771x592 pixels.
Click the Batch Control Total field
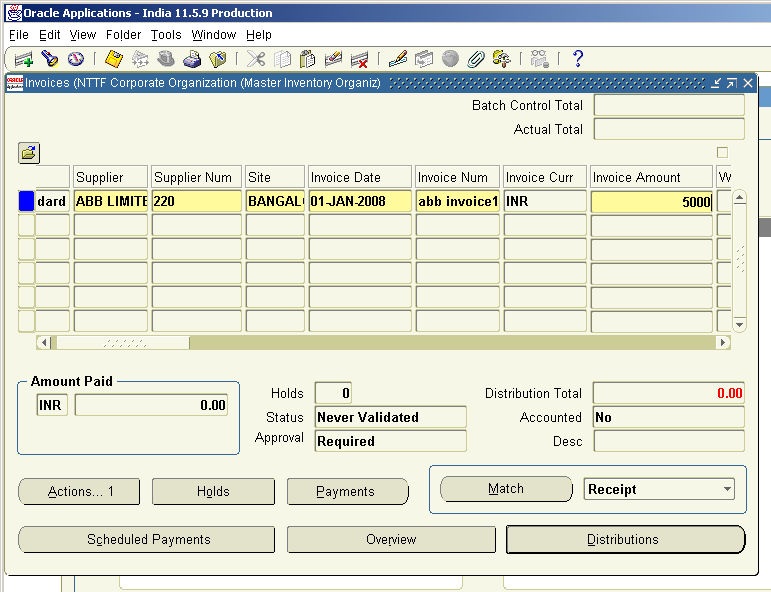point(669,105)
